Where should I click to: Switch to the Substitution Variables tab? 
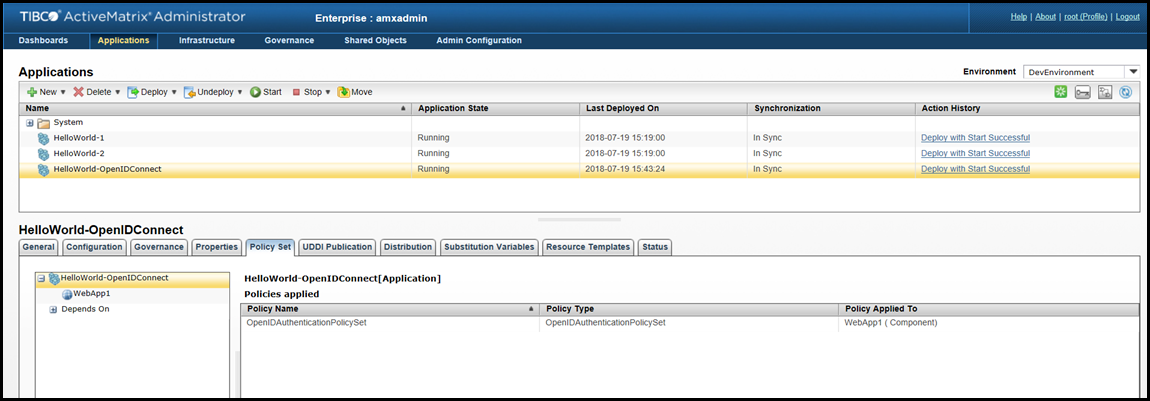tap(489, 247)
